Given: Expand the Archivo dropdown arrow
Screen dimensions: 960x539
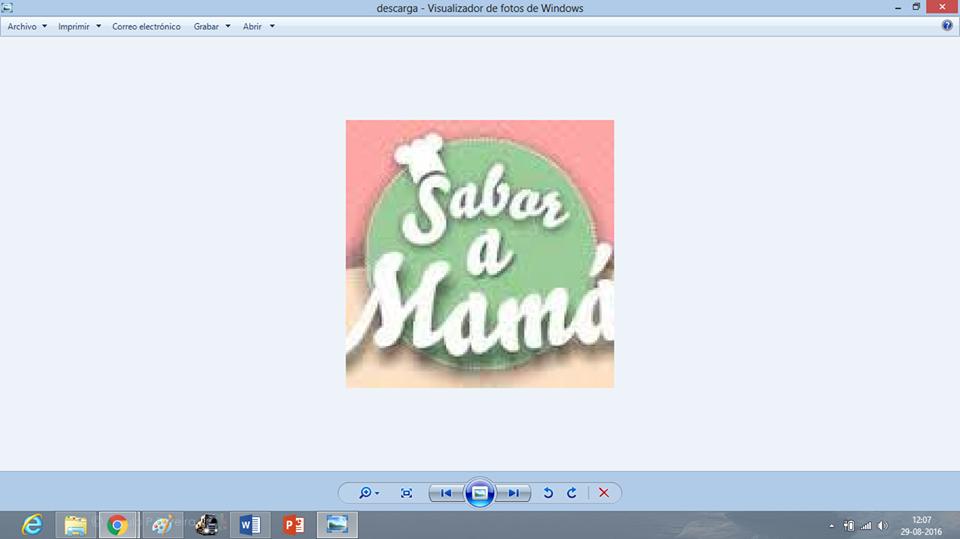Looking at the screenshot, I should pos(44,26).
